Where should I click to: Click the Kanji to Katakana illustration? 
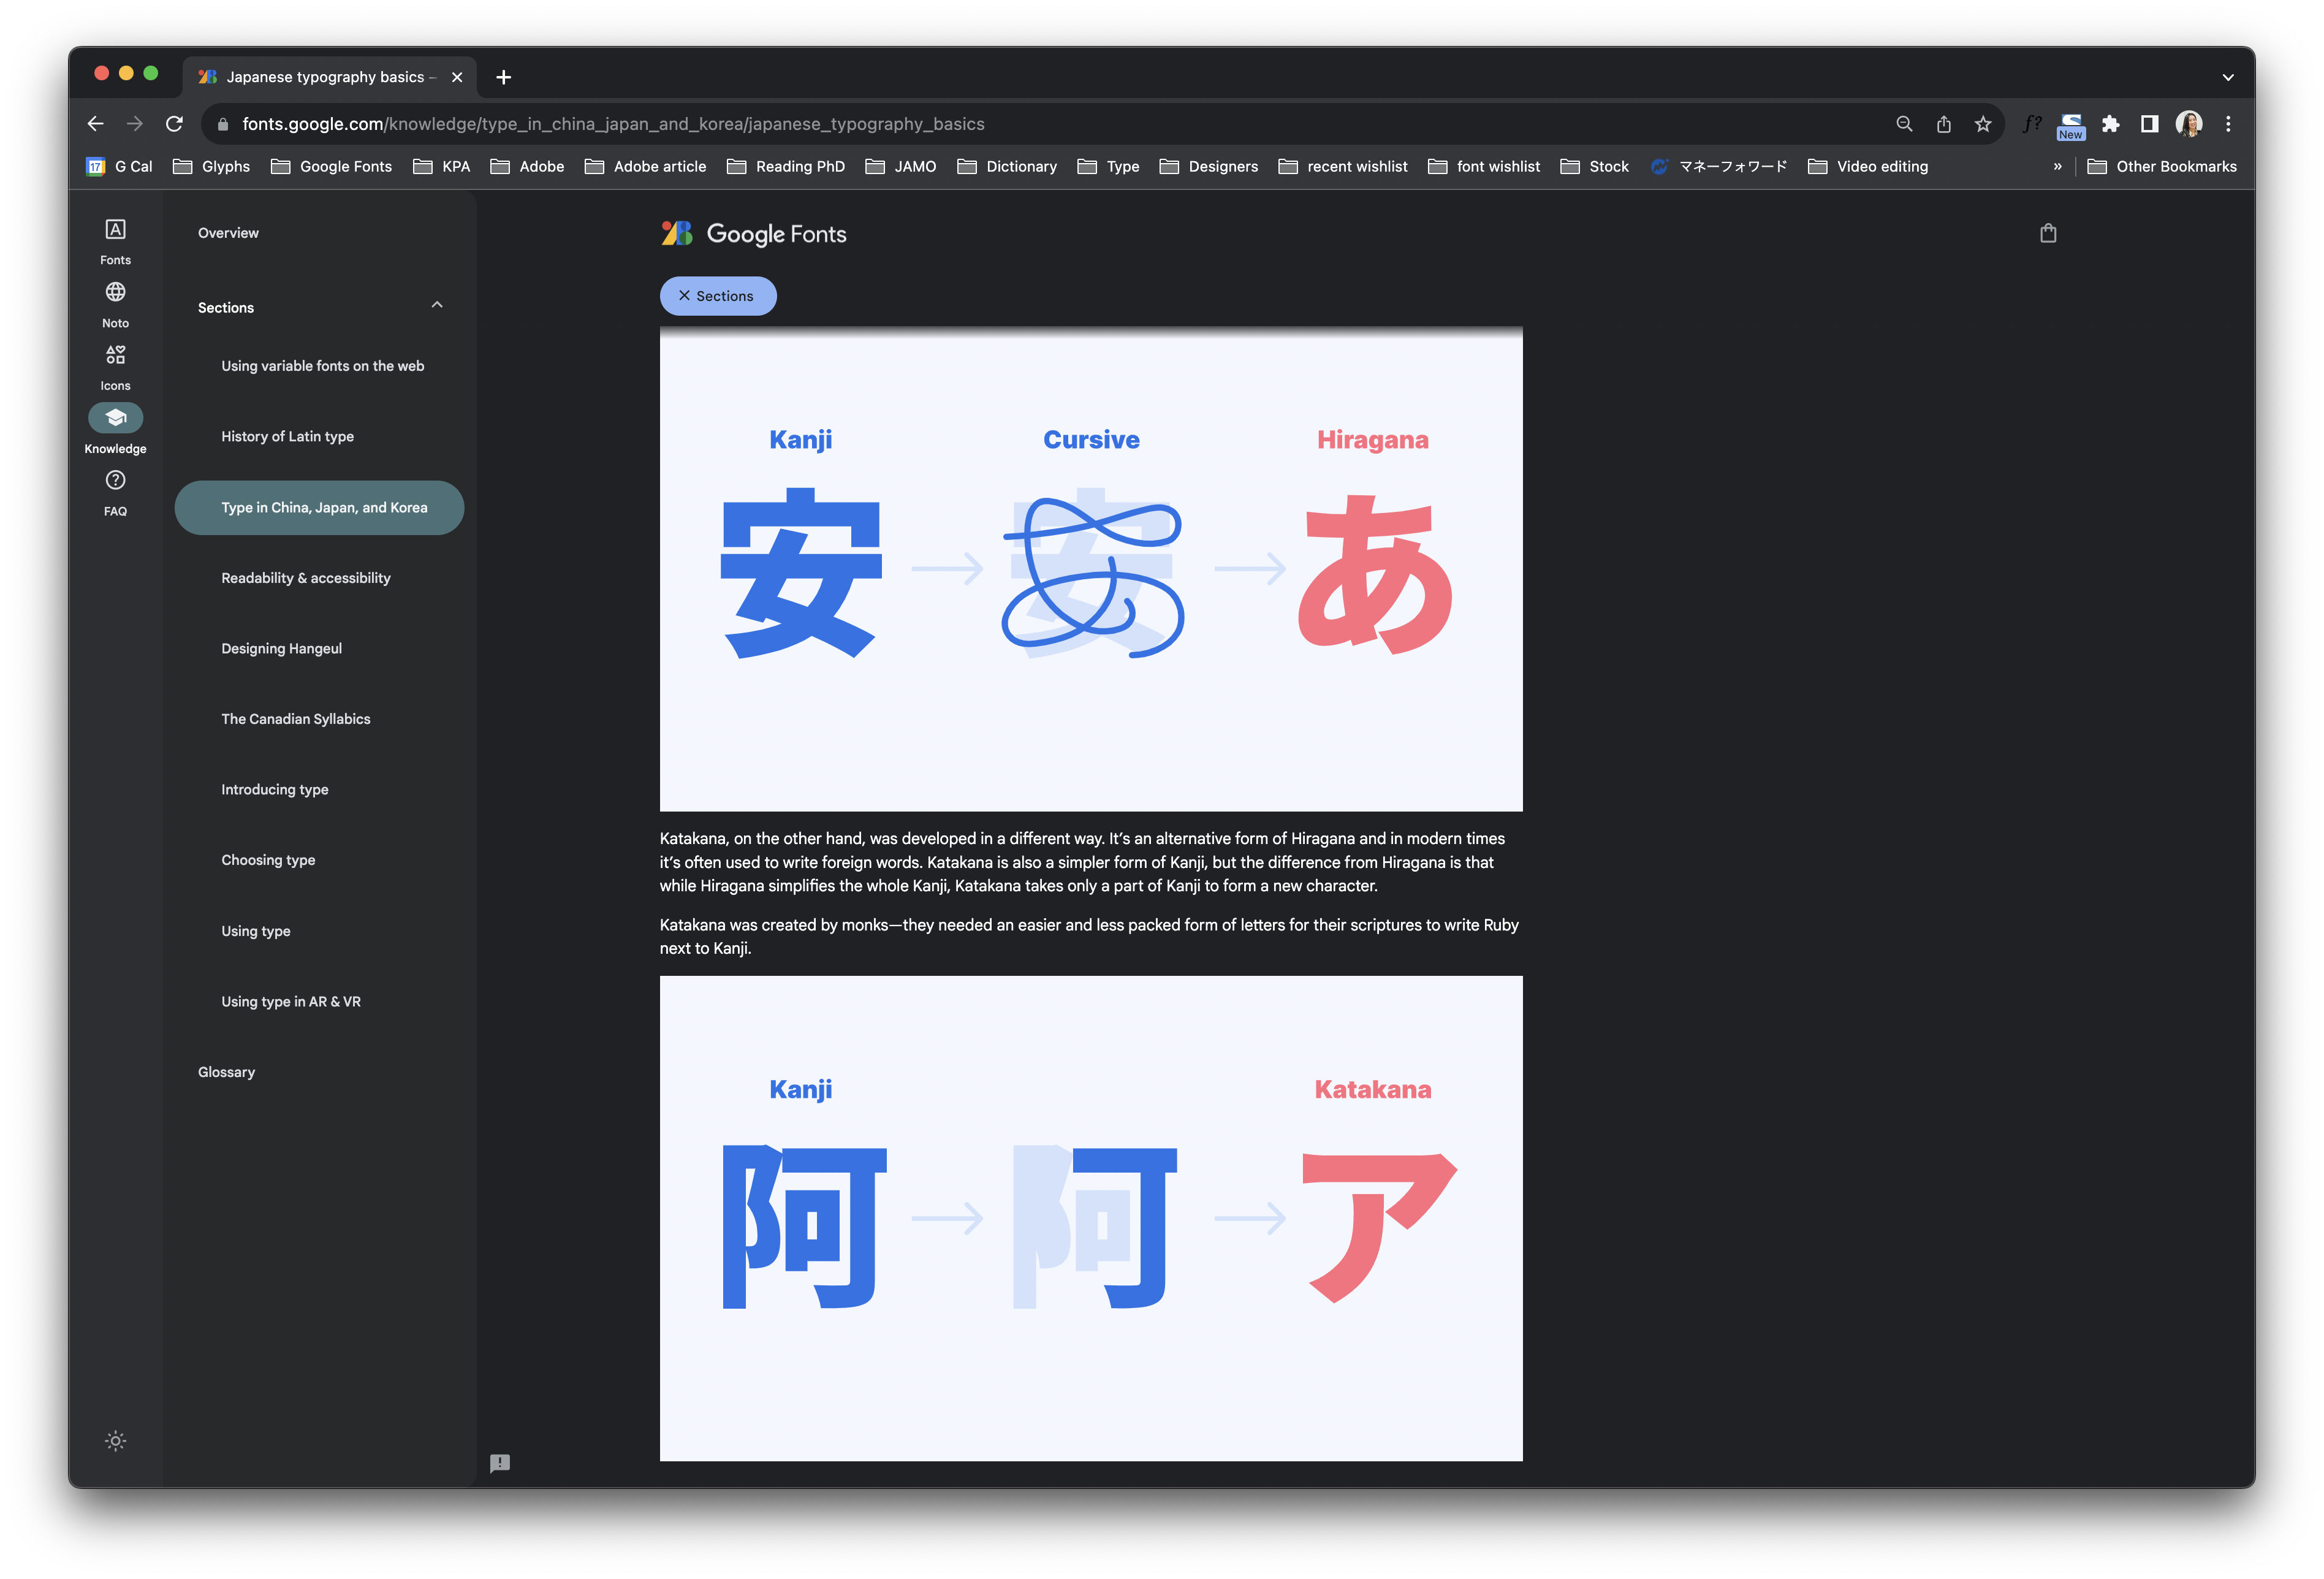click(x=1091, y=1218)
